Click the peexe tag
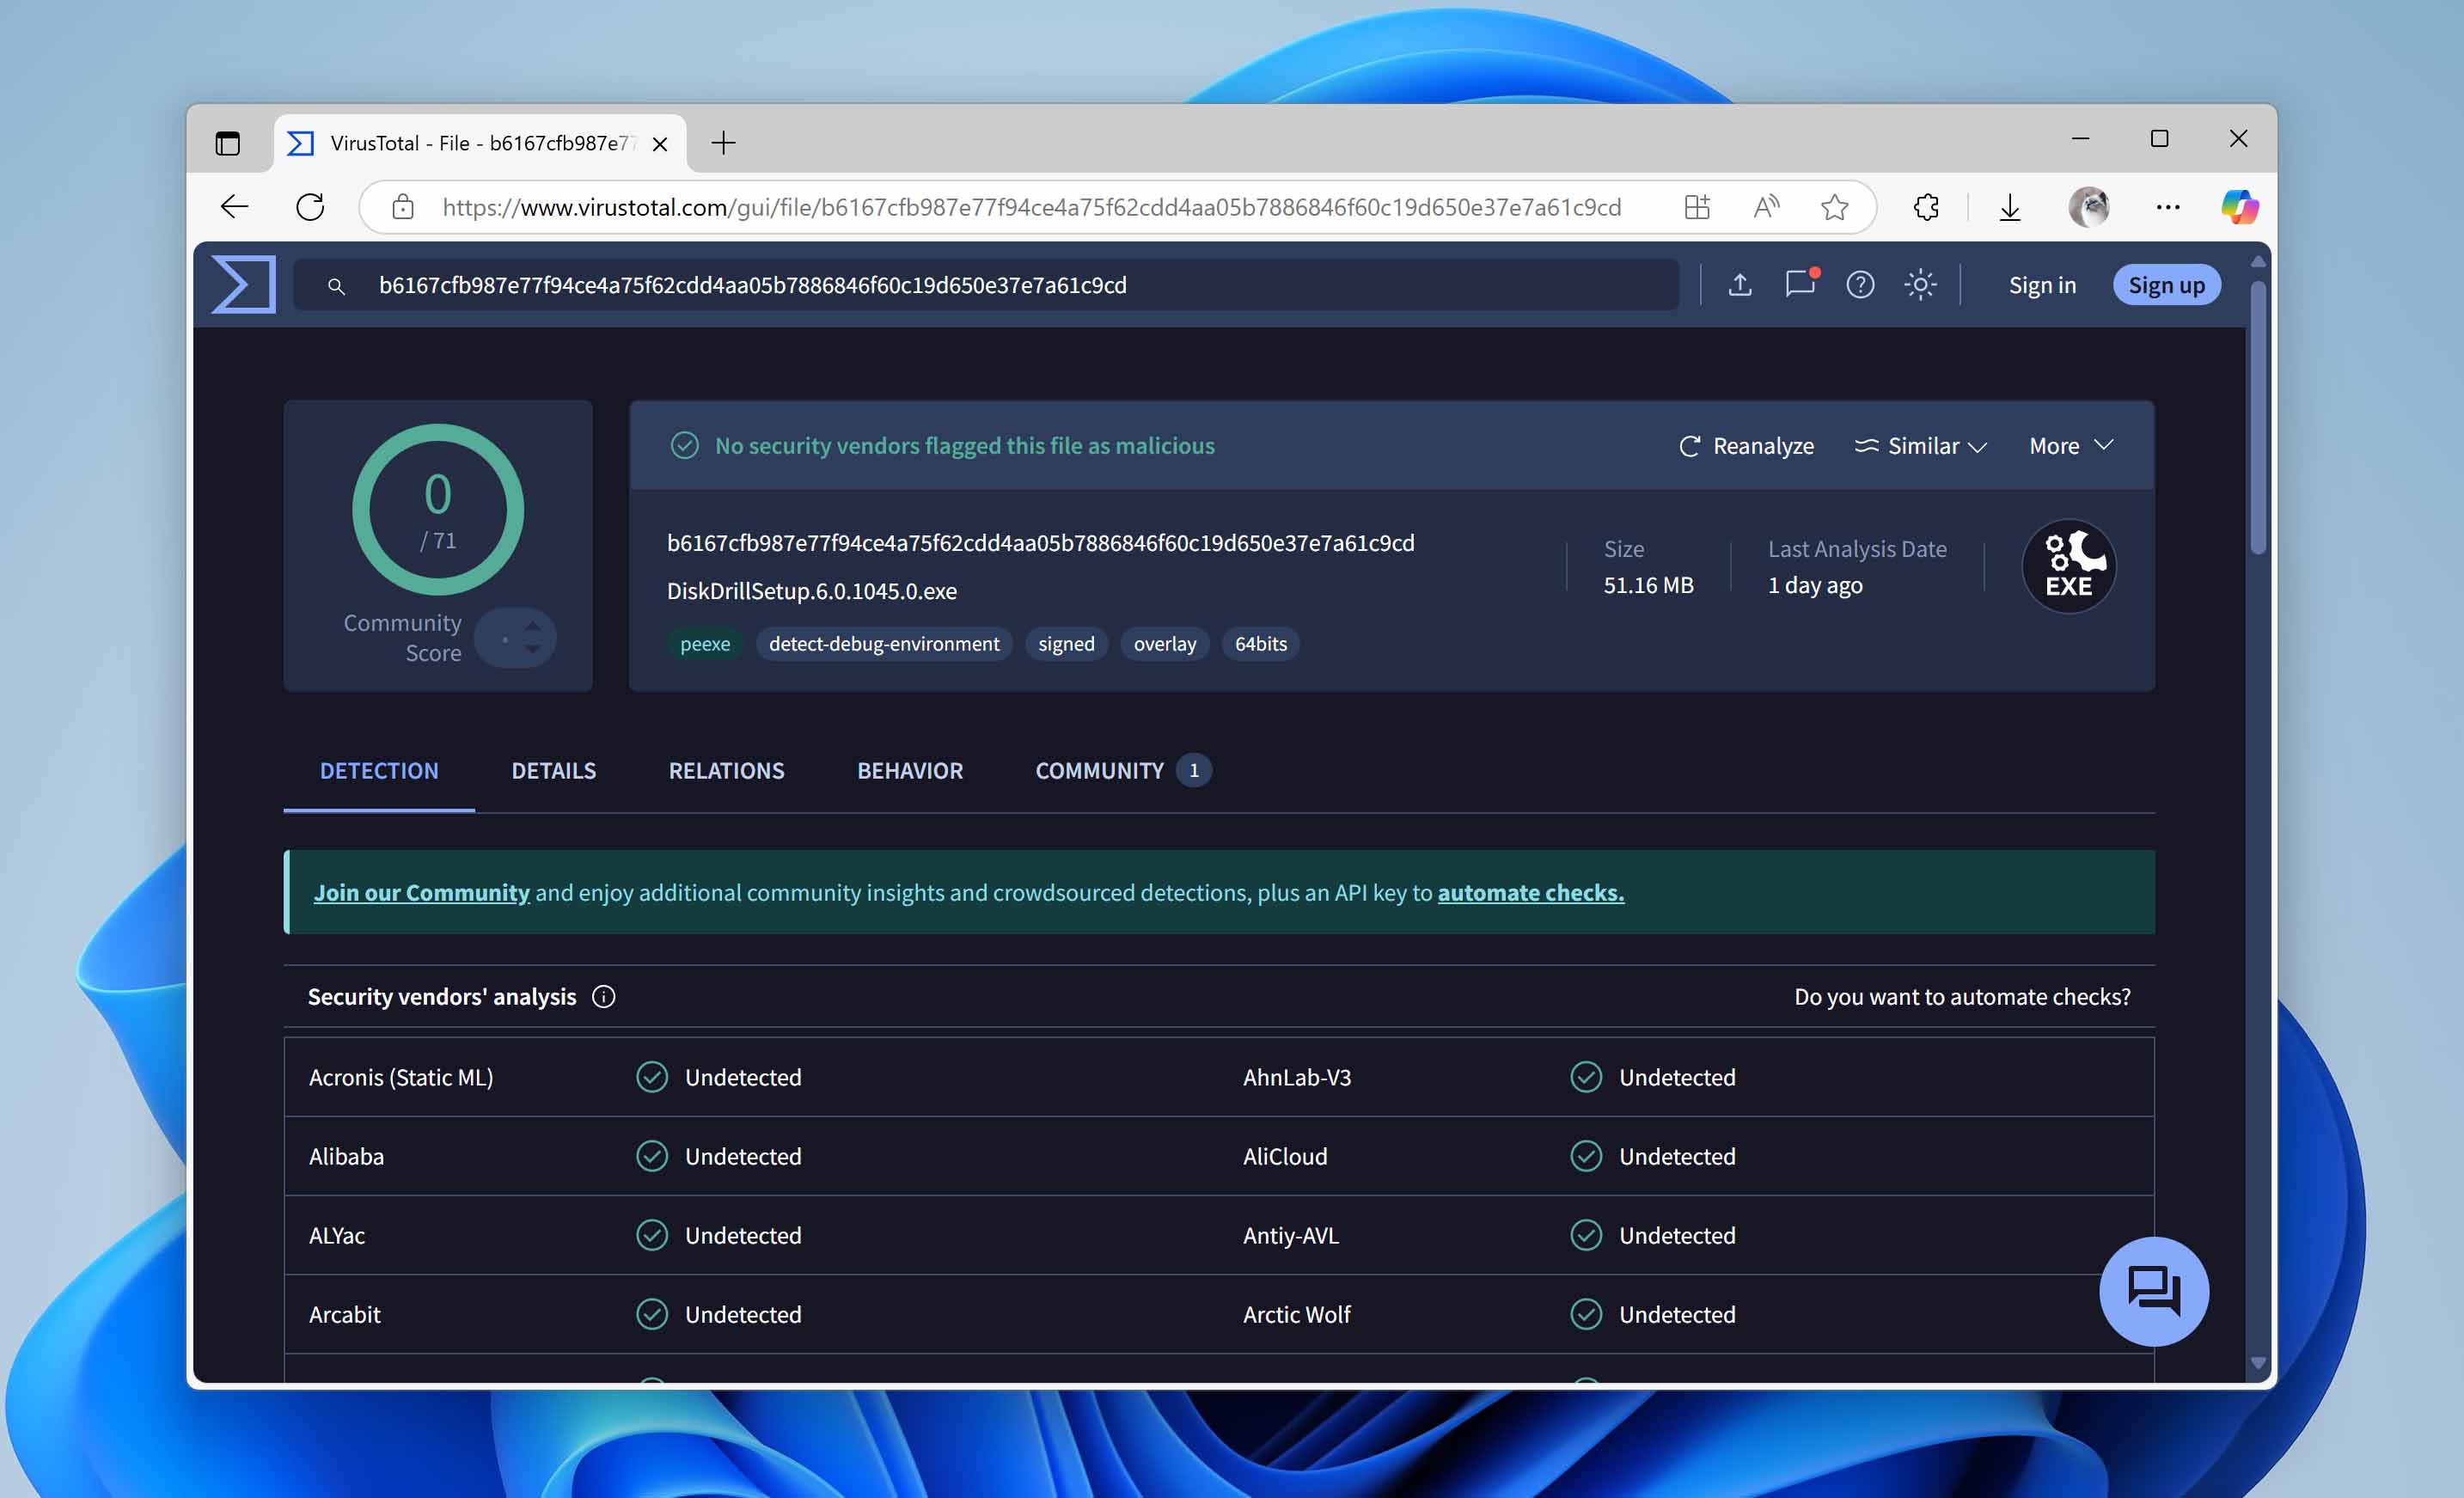This screenshot has width=2464, height=1498. point(705,644)
